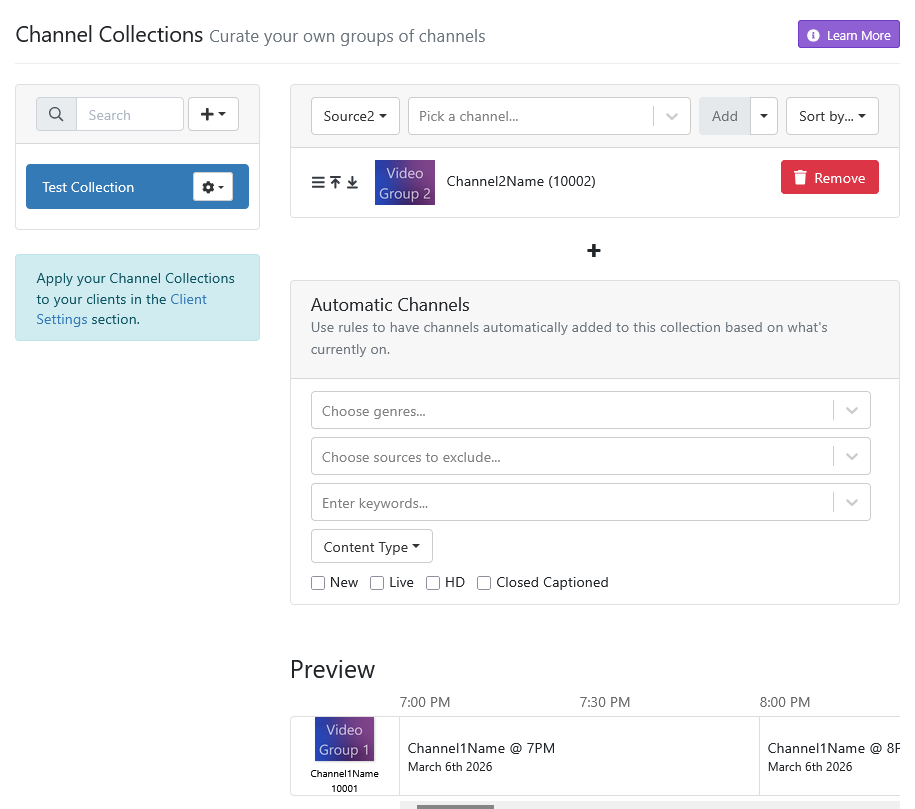
Task: Tick the HD checkbox
Action: coord(433,583)
